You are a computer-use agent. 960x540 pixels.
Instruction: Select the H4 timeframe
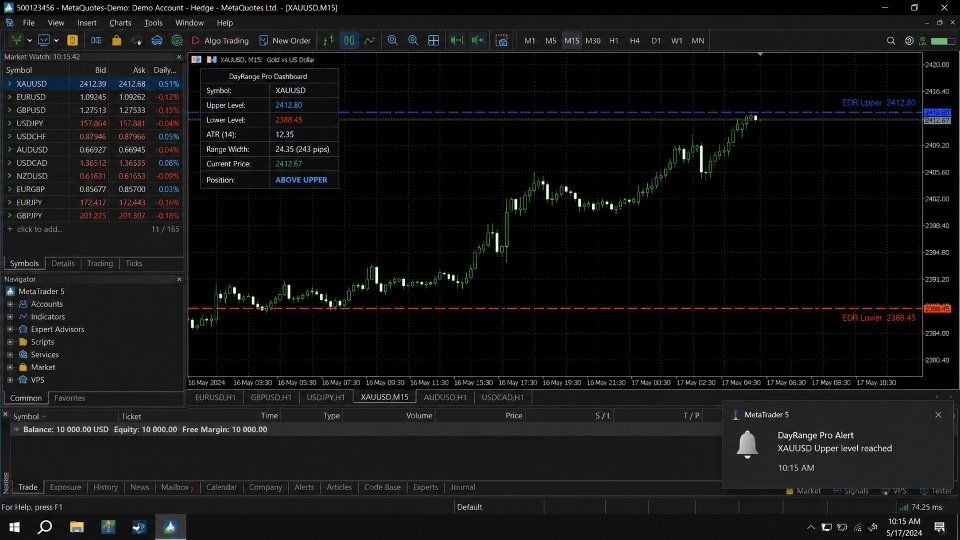pos(634,40)
